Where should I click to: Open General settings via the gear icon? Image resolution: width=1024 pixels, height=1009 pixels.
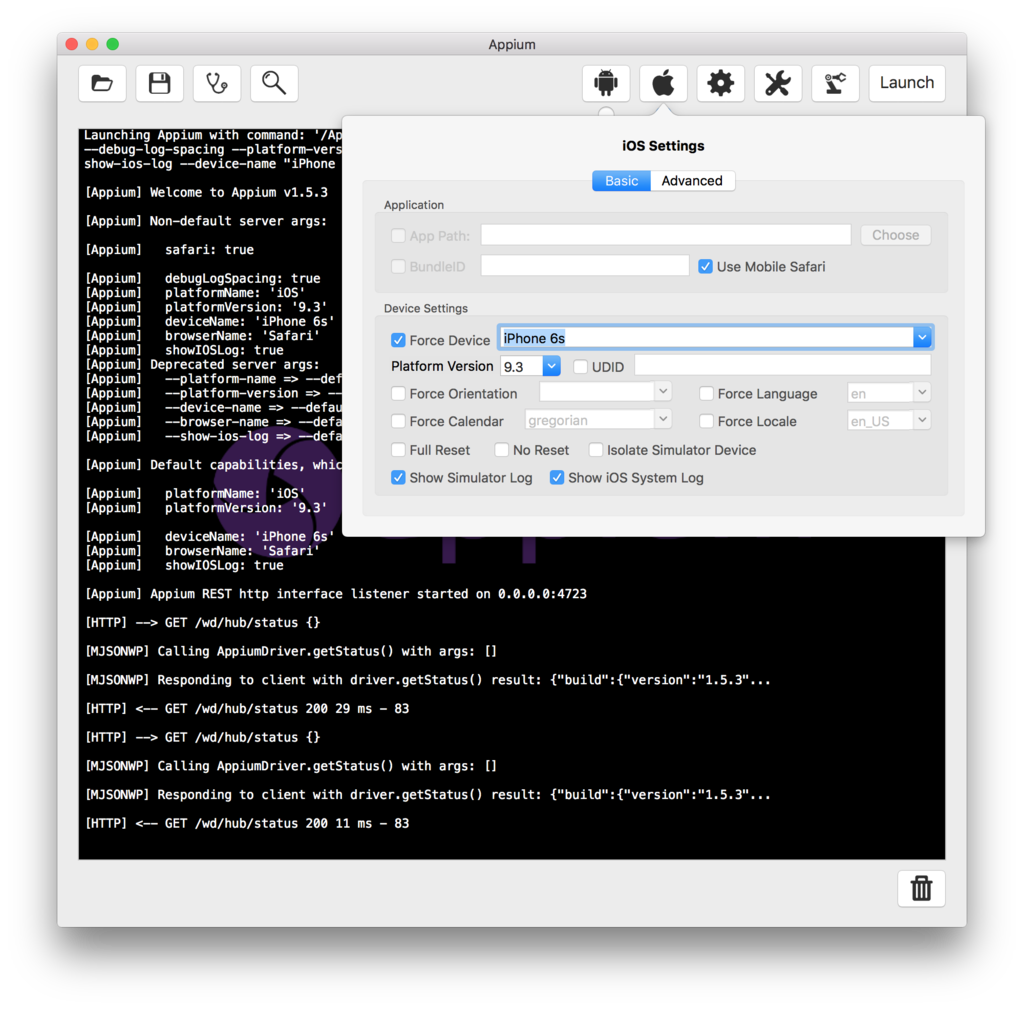720,83
